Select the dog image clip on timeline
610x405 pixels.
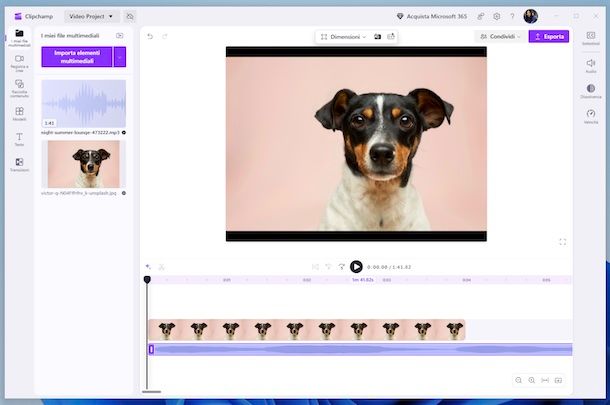307,330
